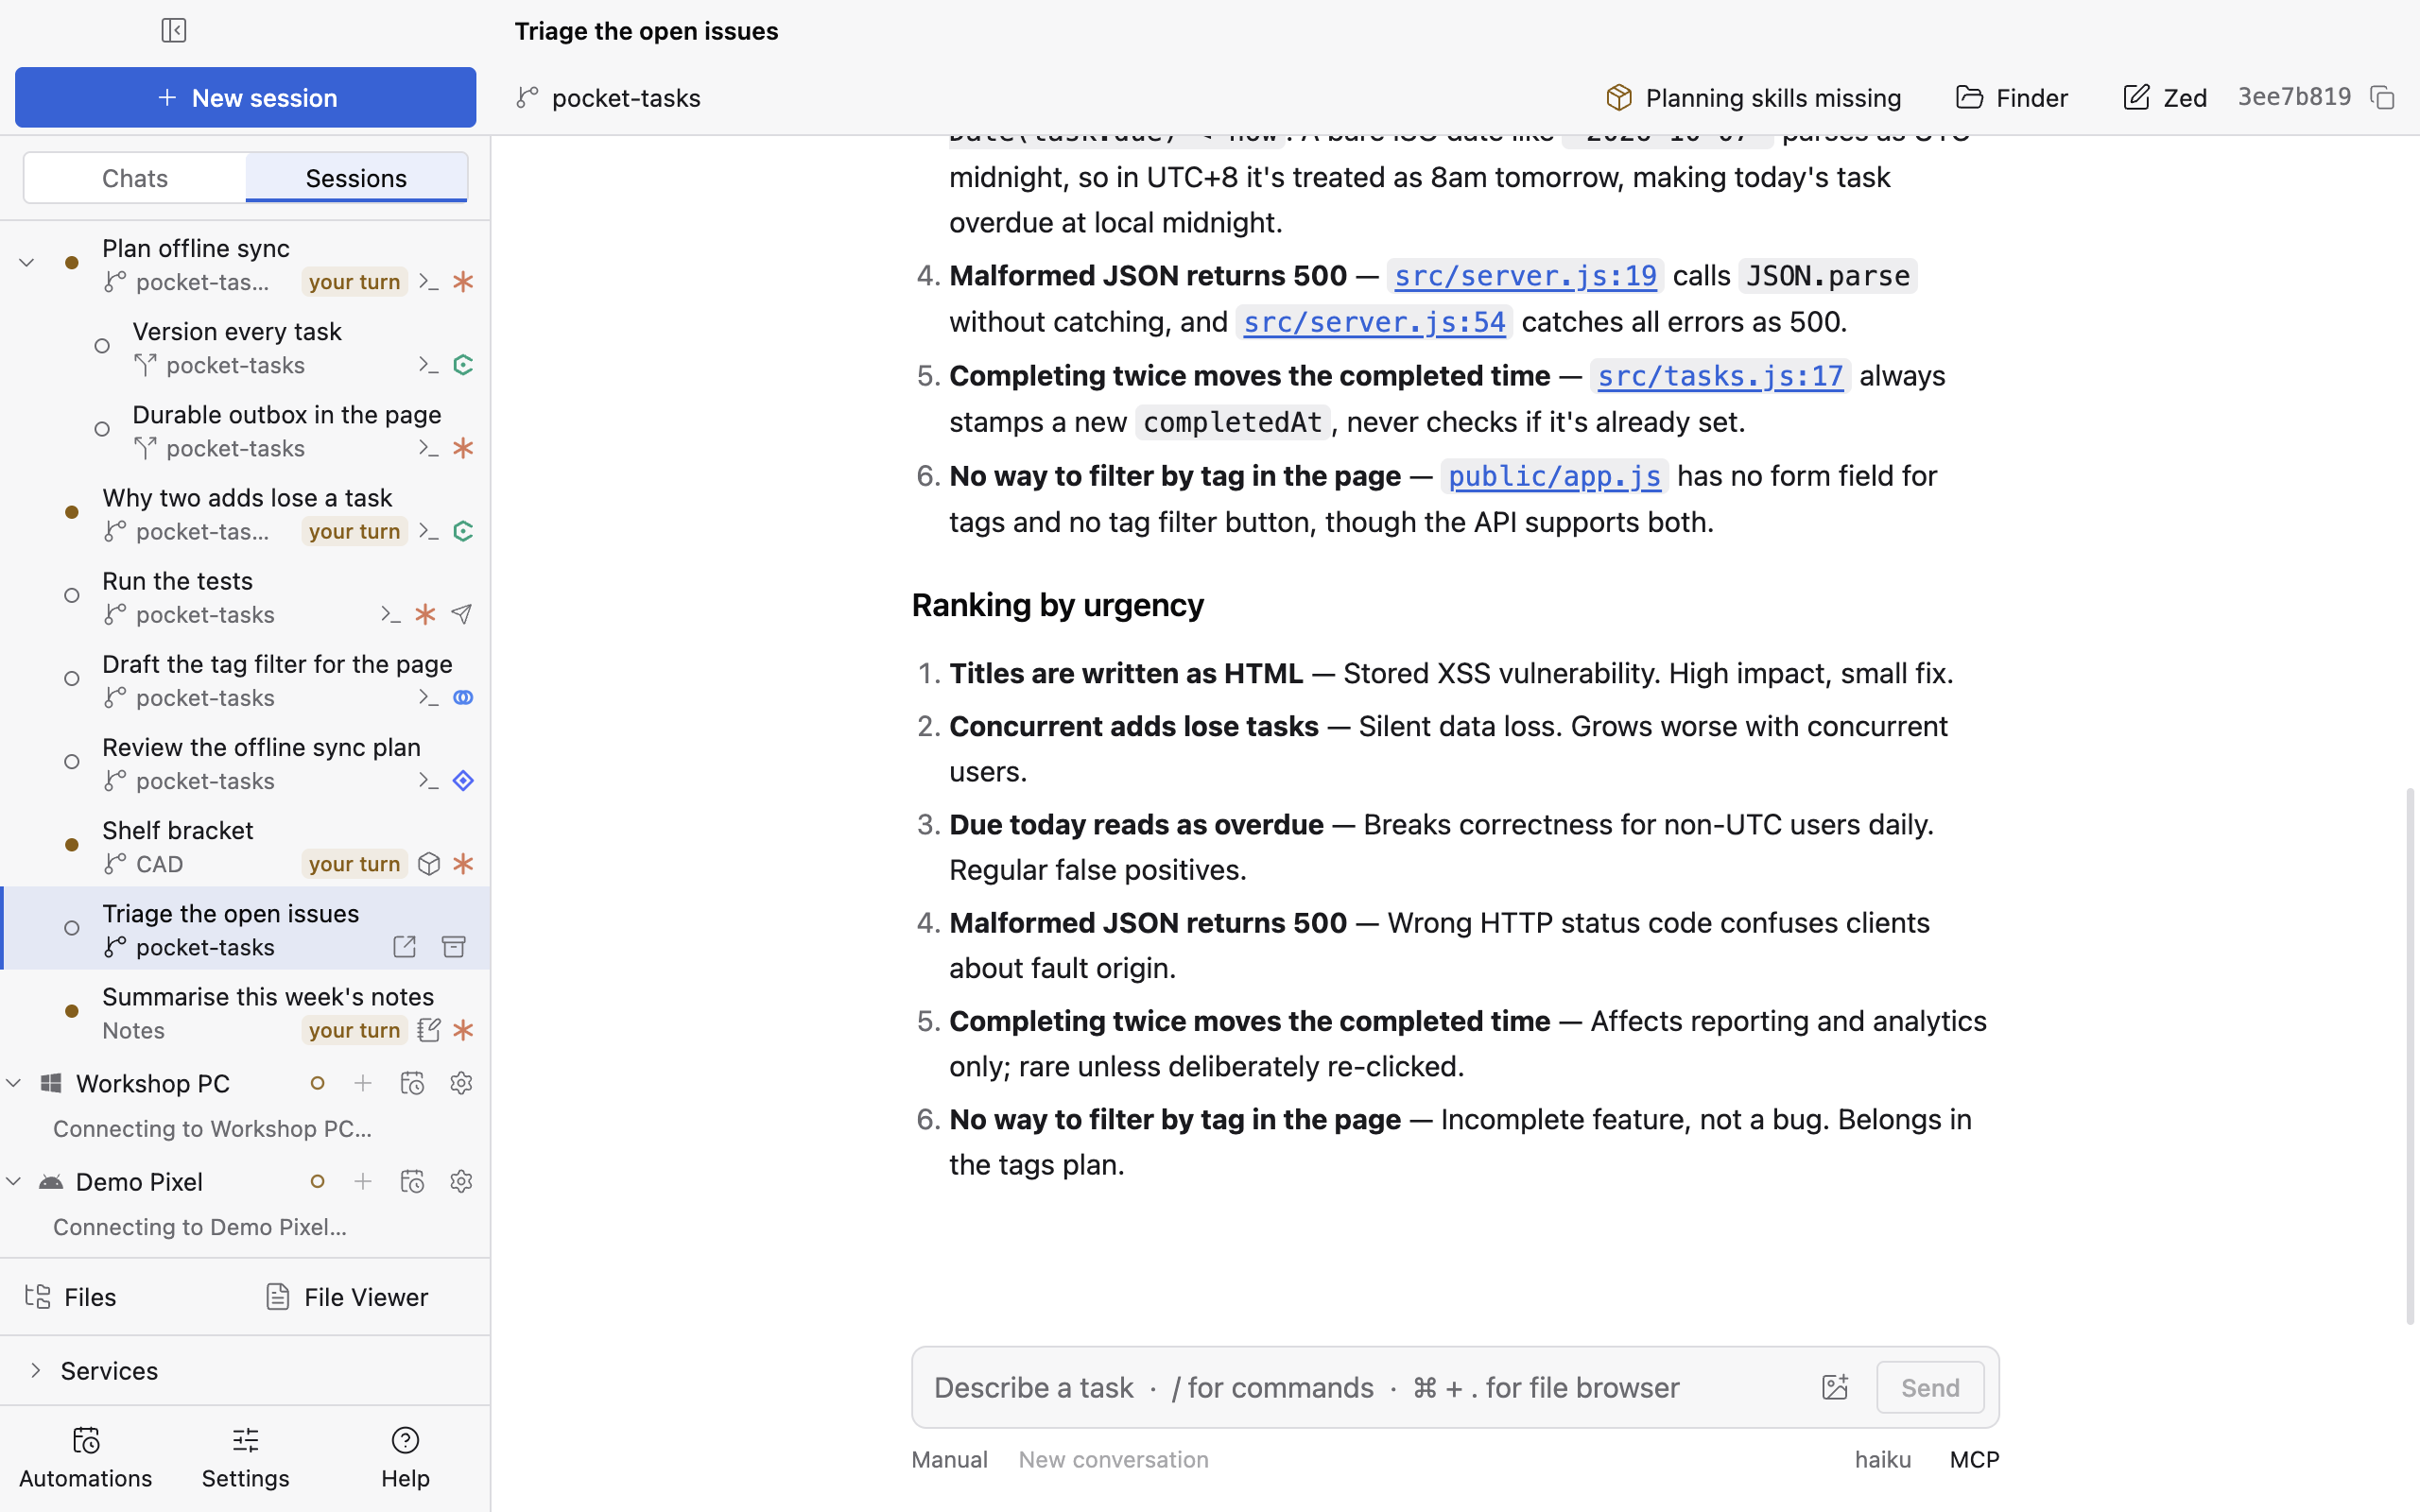
Task: Open Help in bottom bar
Action: 405,1459
